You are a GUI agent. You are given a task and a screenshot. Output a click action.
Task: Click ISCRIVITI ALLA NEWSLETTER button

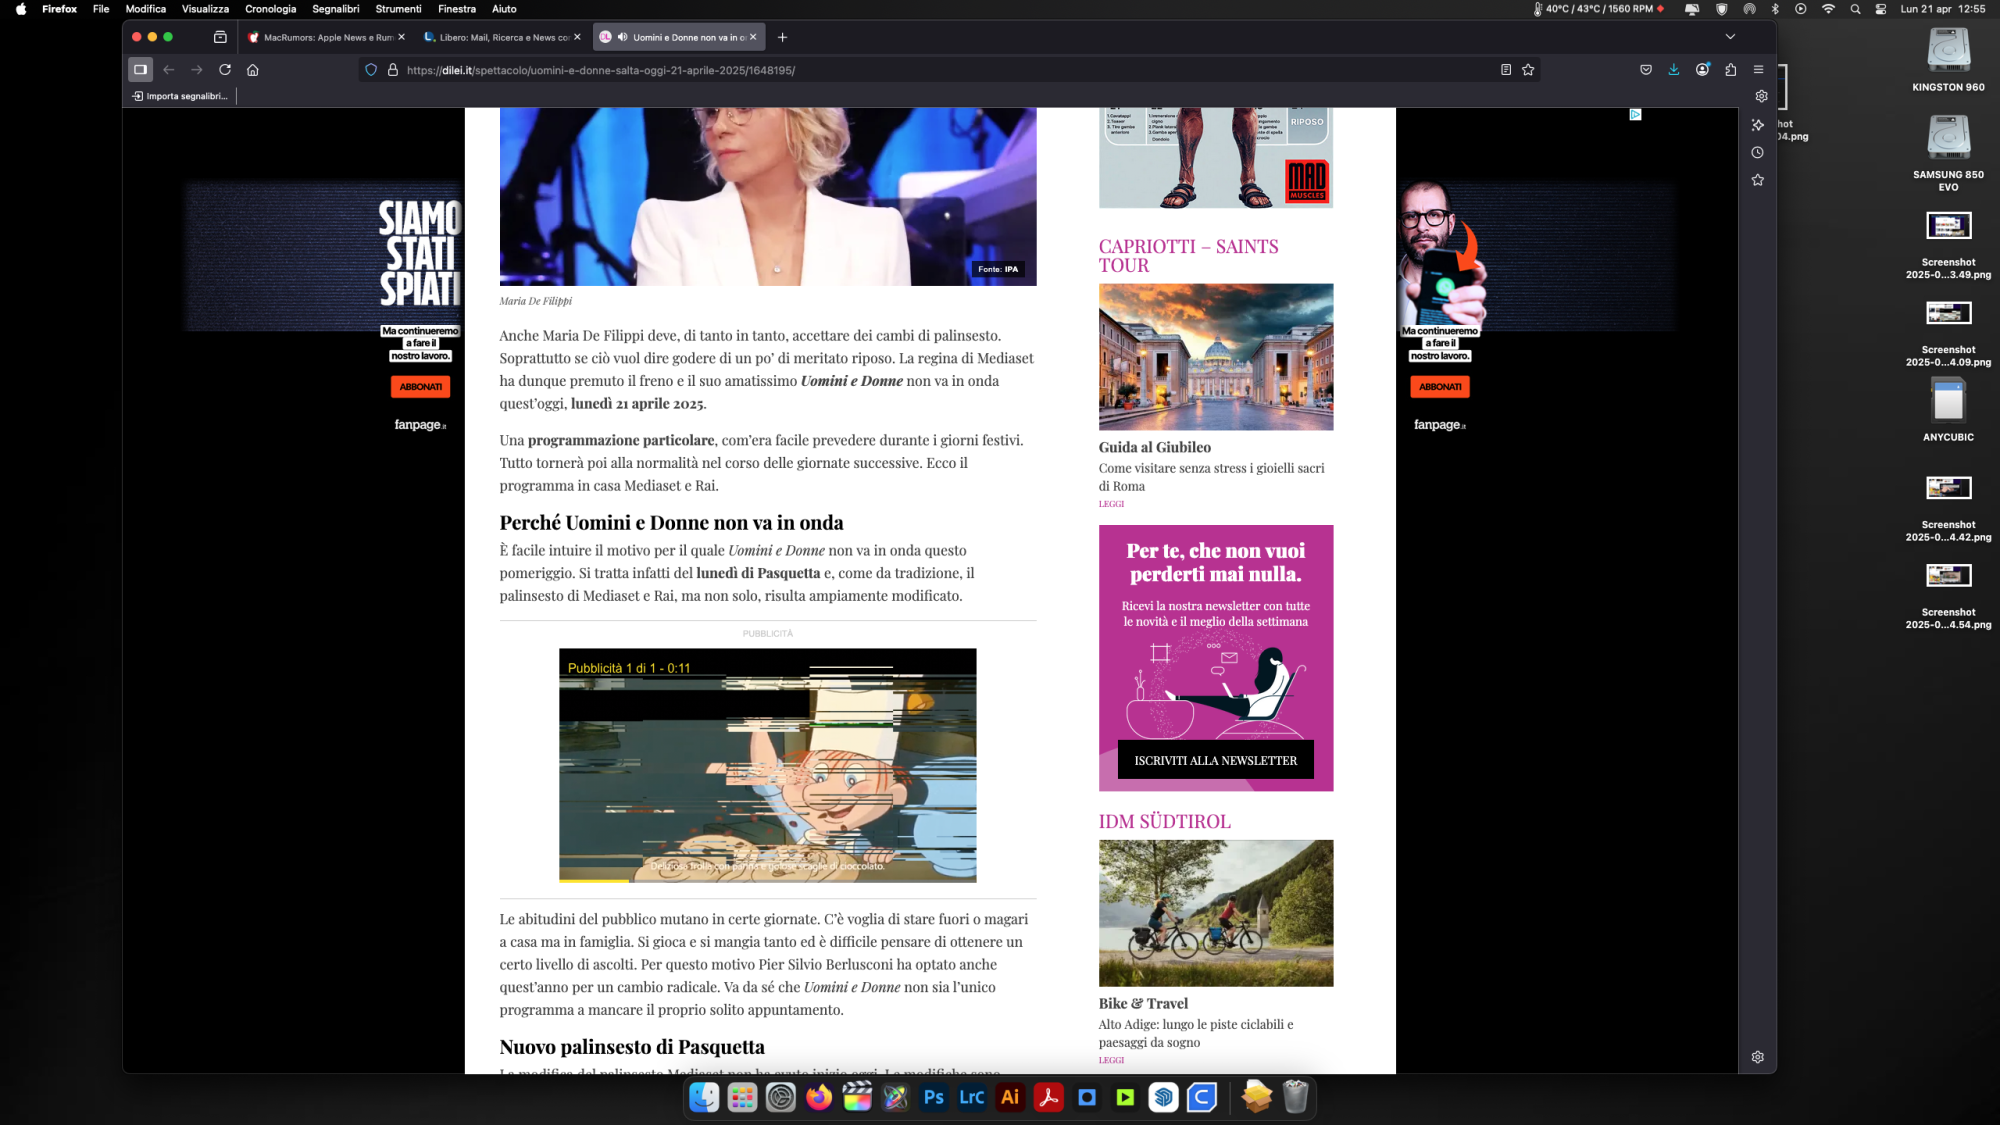(1215, 760)
